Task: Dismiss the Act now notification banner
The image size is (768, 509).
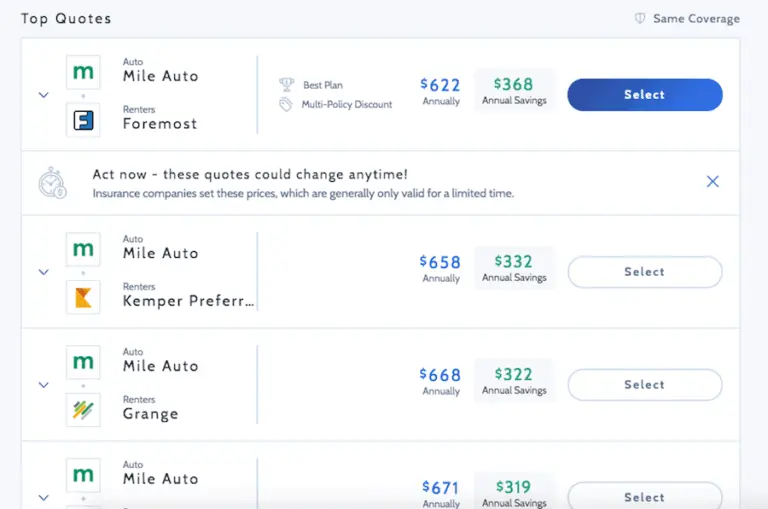Action: [713, 182]
